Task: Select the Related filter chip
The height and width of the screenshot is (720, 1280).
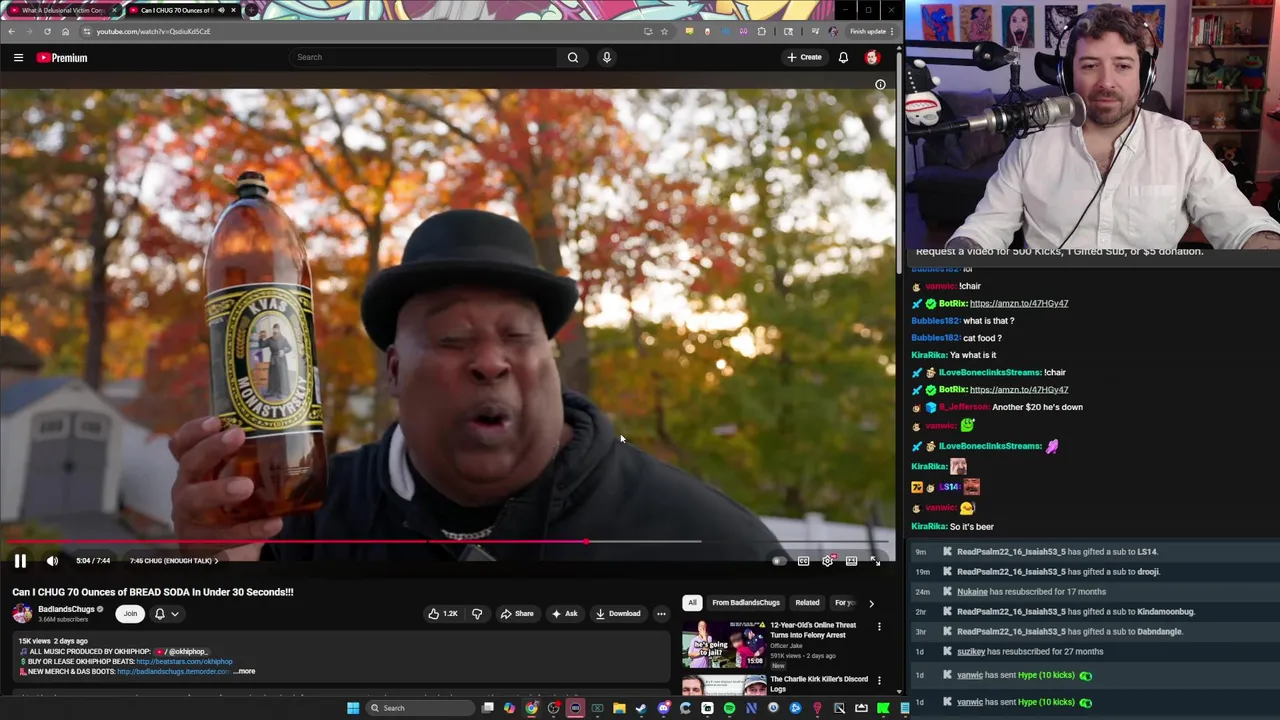Action: pyautogui.click(x=807, y=603)
